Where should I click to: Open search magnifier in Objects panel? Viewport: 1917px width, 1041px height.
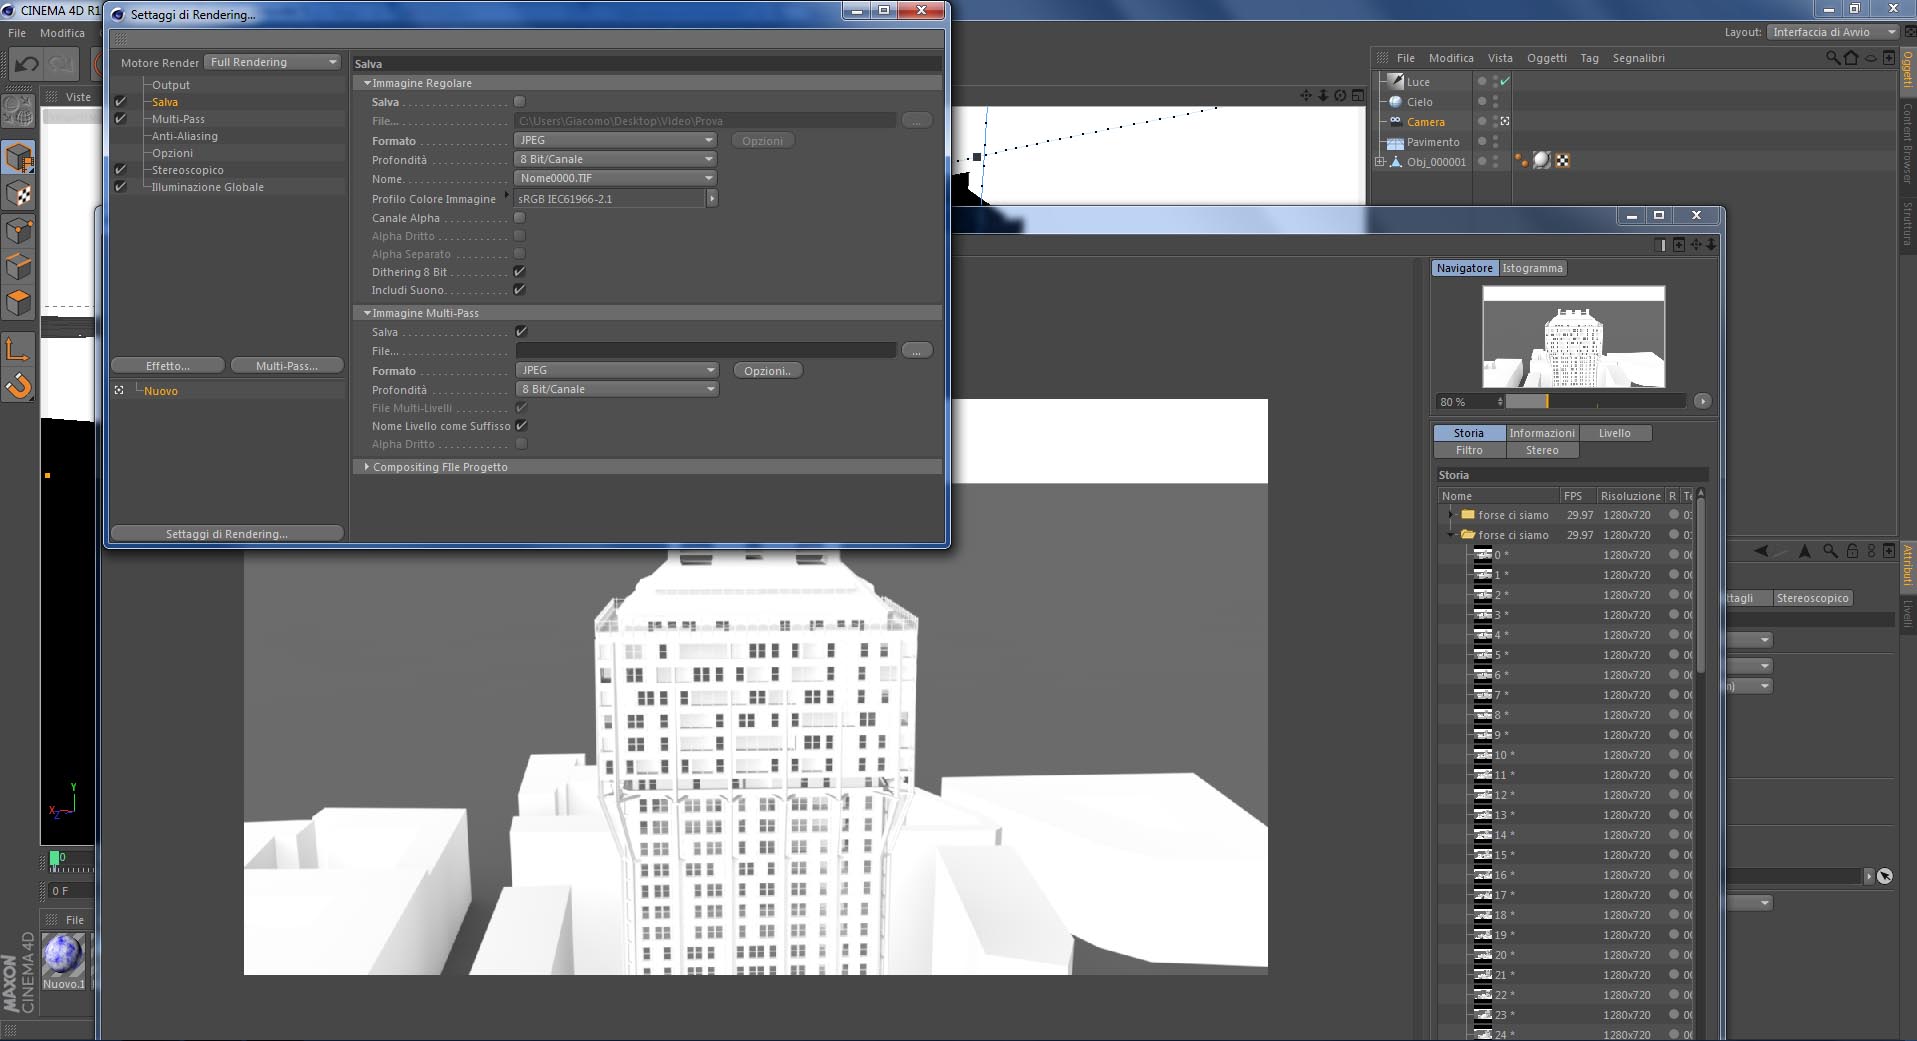coord(1832,58)
